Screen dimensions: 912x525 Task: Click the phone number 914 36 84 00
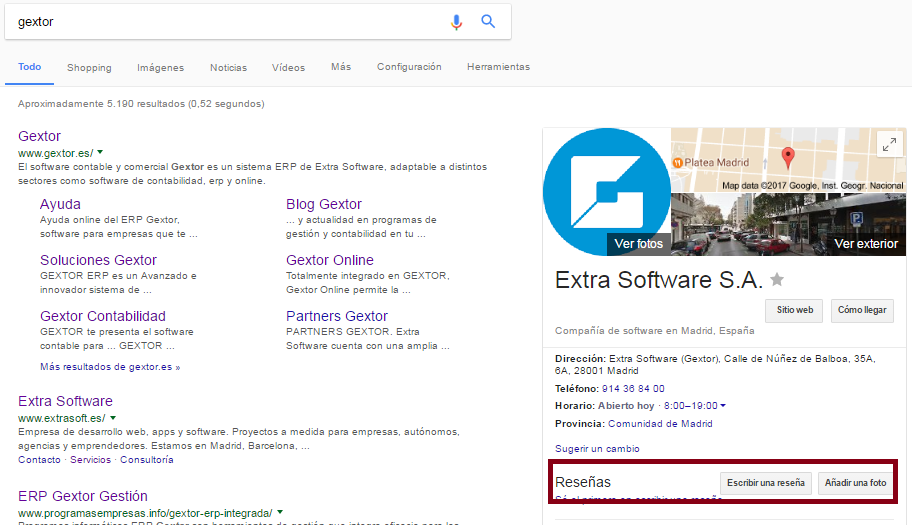(633, 388)
